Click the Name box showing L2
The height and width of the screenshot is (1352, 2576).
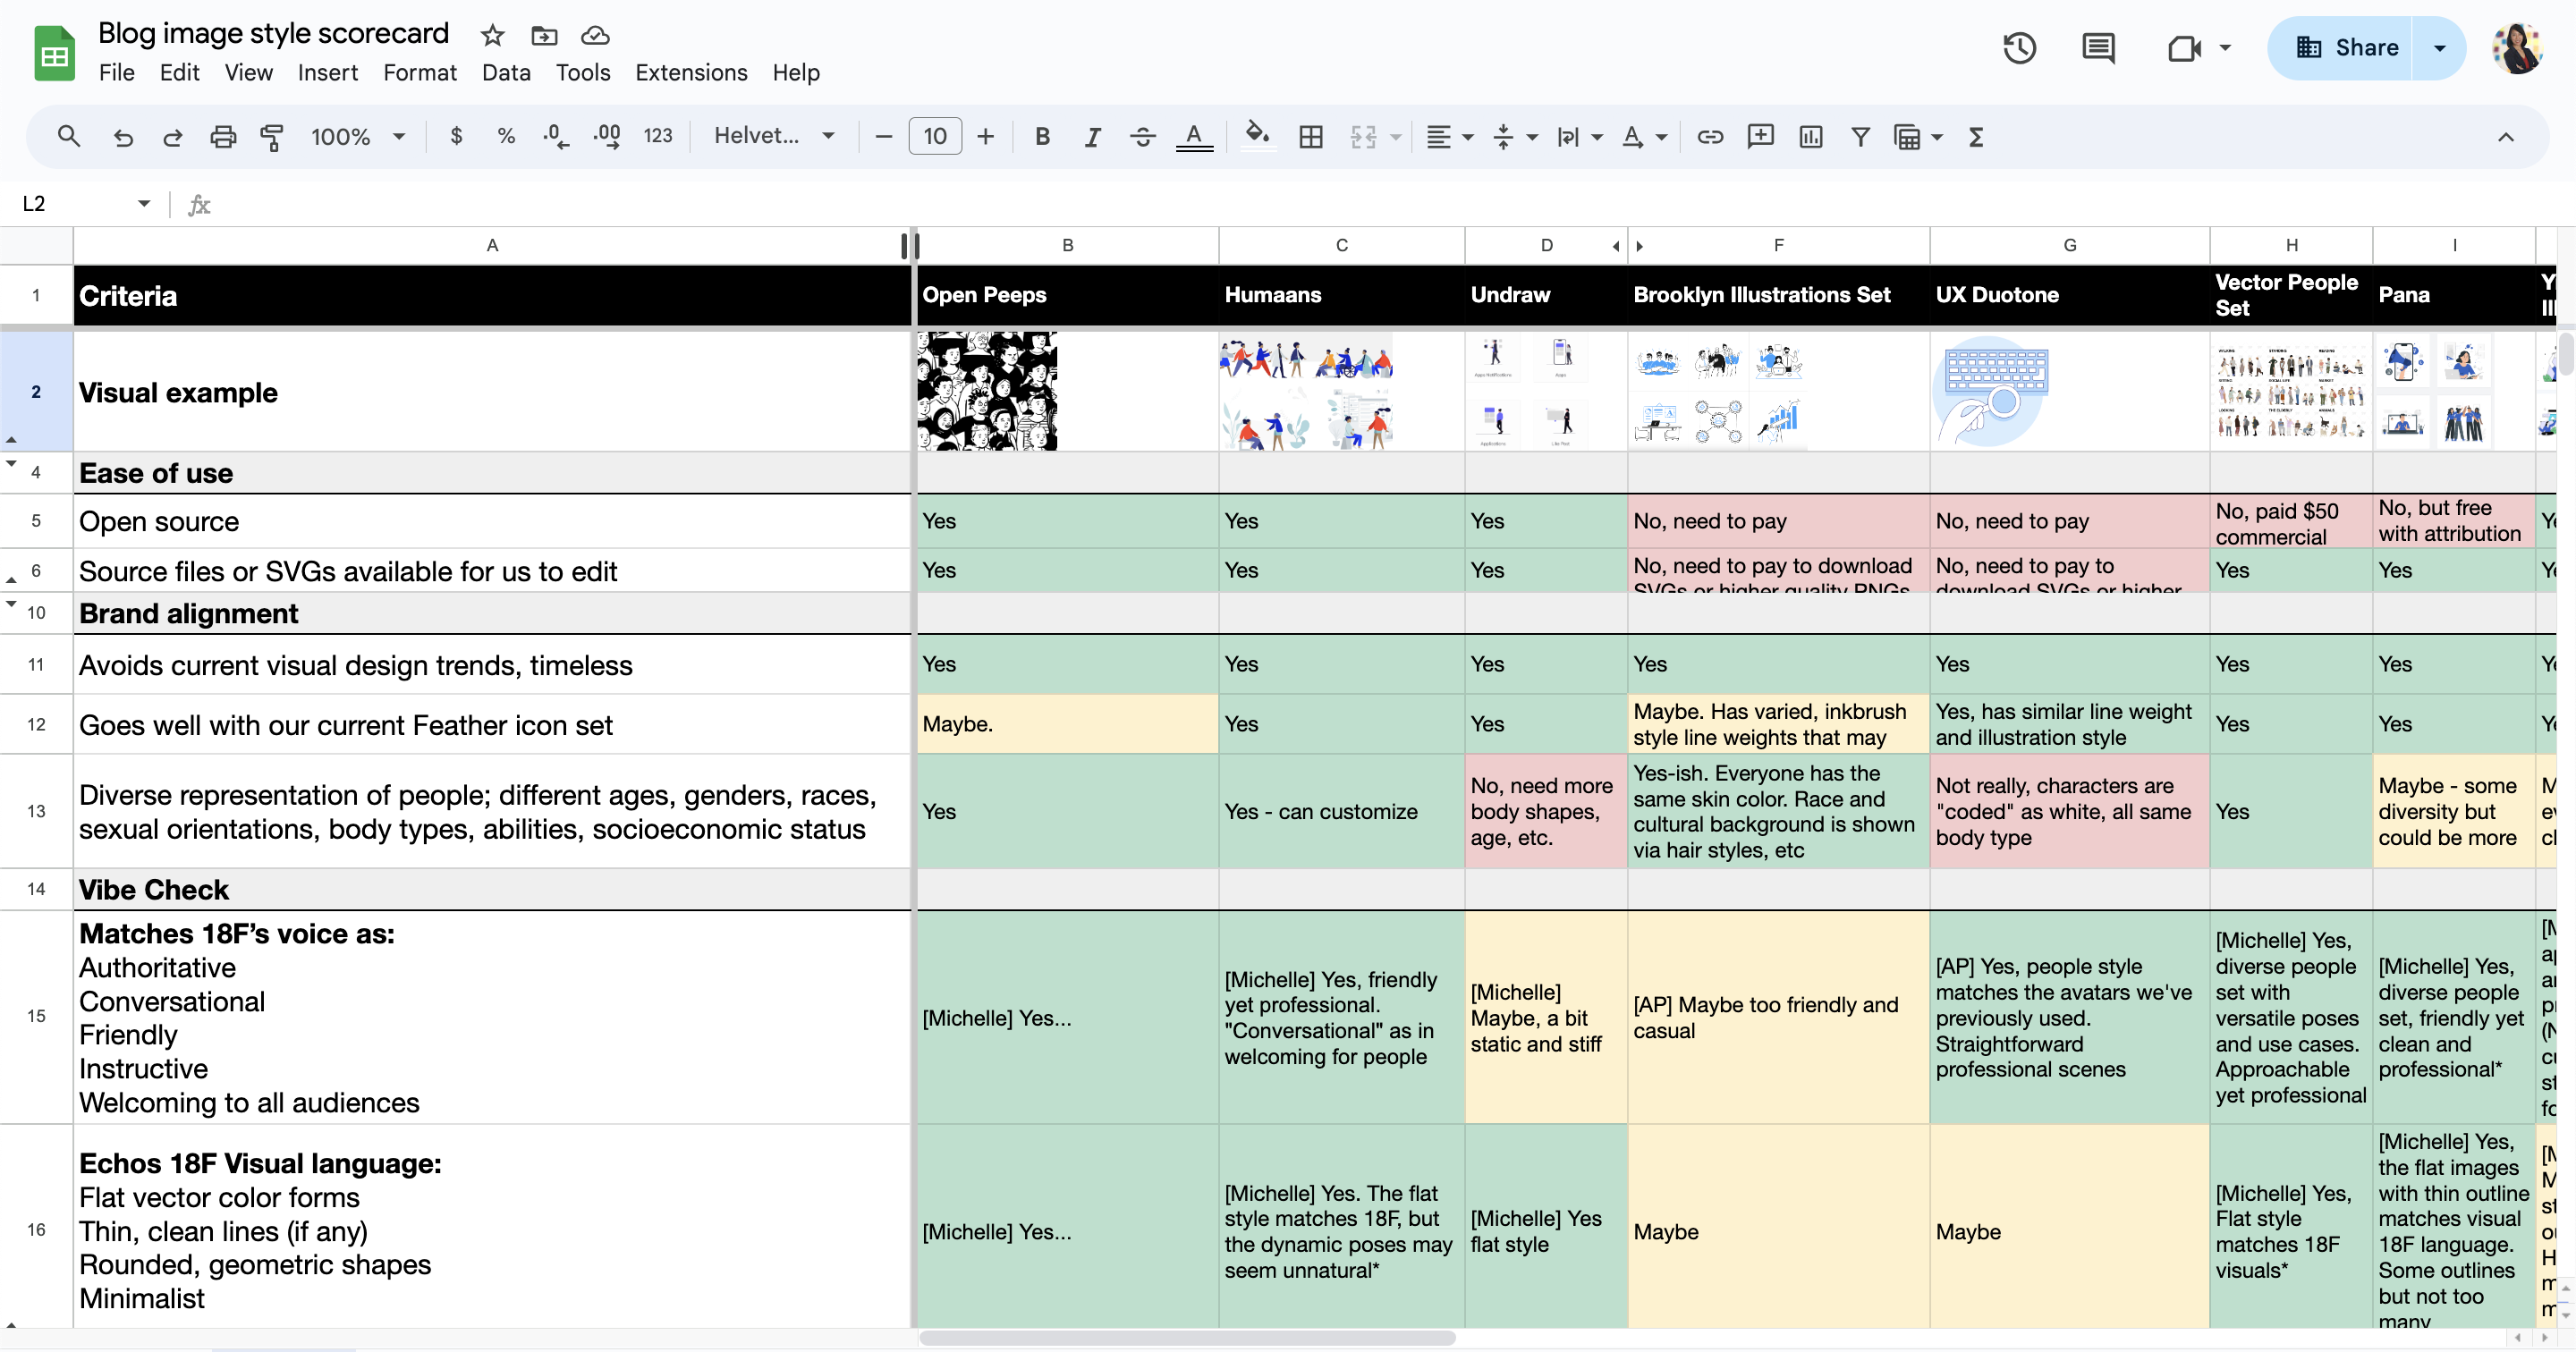[x=85, y=204]
